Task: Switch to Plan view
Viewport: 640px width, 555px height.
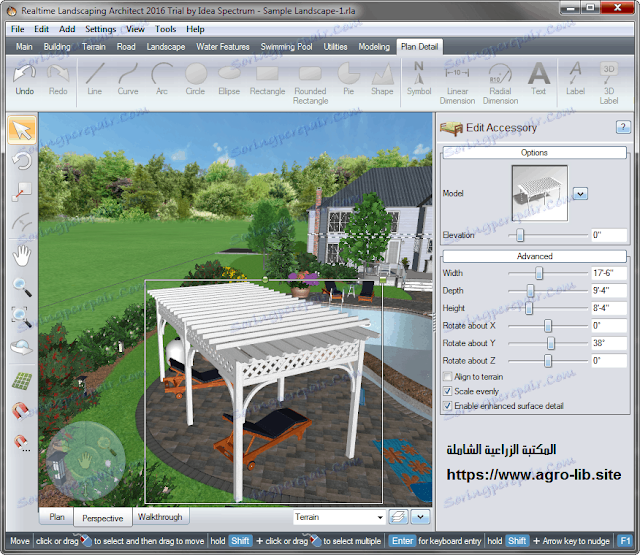Action: pos(57,517)
